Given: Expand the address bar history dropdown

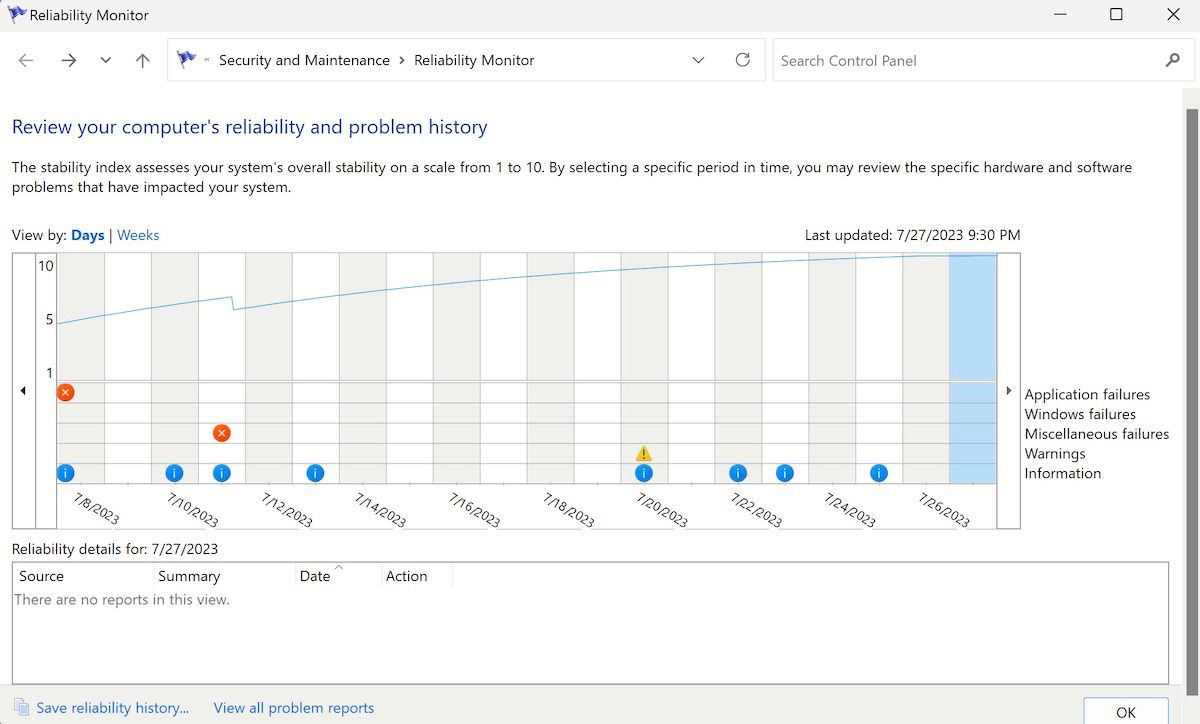Looking at the screenshot, I should [698, 60].
